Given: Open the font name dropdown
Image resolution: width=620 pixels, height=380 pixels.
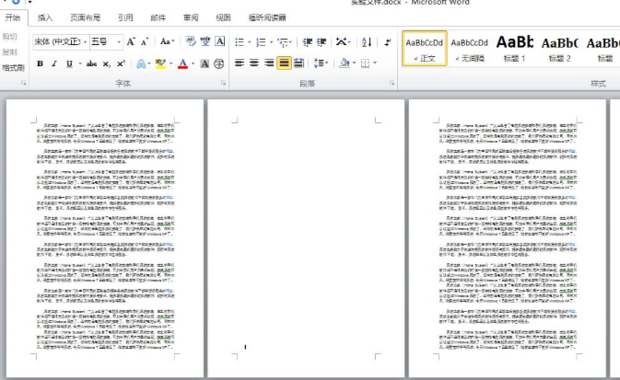Looking at the screenshot, I should 60,42.
